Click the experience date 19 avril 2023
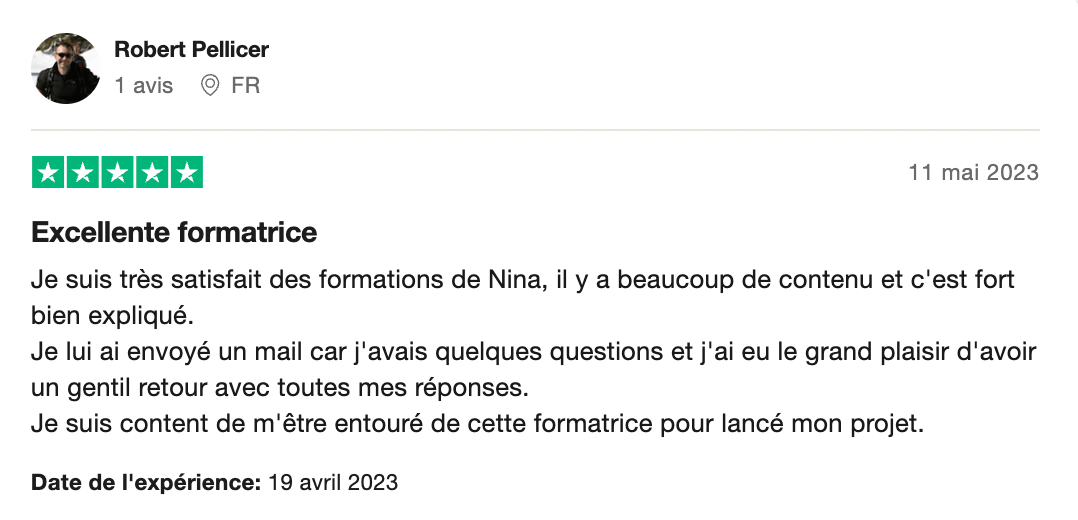This screenshot has width=1078, height=520. tap(333, 482)
